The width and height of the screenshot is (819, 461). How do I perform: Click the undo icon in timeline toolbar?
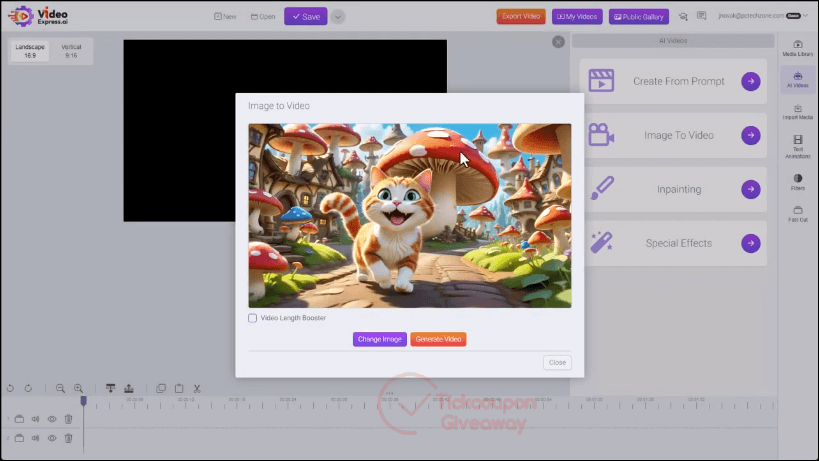[10, 388]
